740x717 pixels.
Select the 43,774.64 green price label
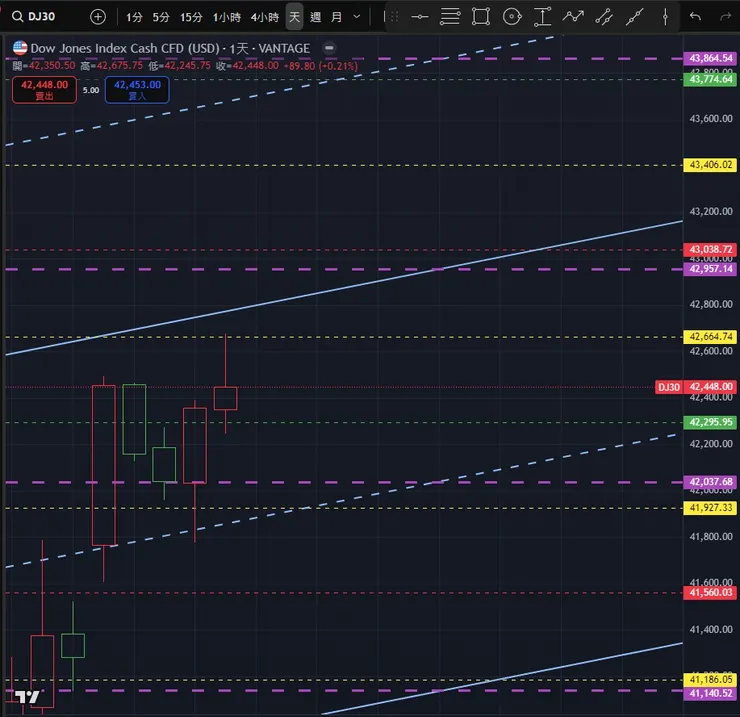pos(710,79)
